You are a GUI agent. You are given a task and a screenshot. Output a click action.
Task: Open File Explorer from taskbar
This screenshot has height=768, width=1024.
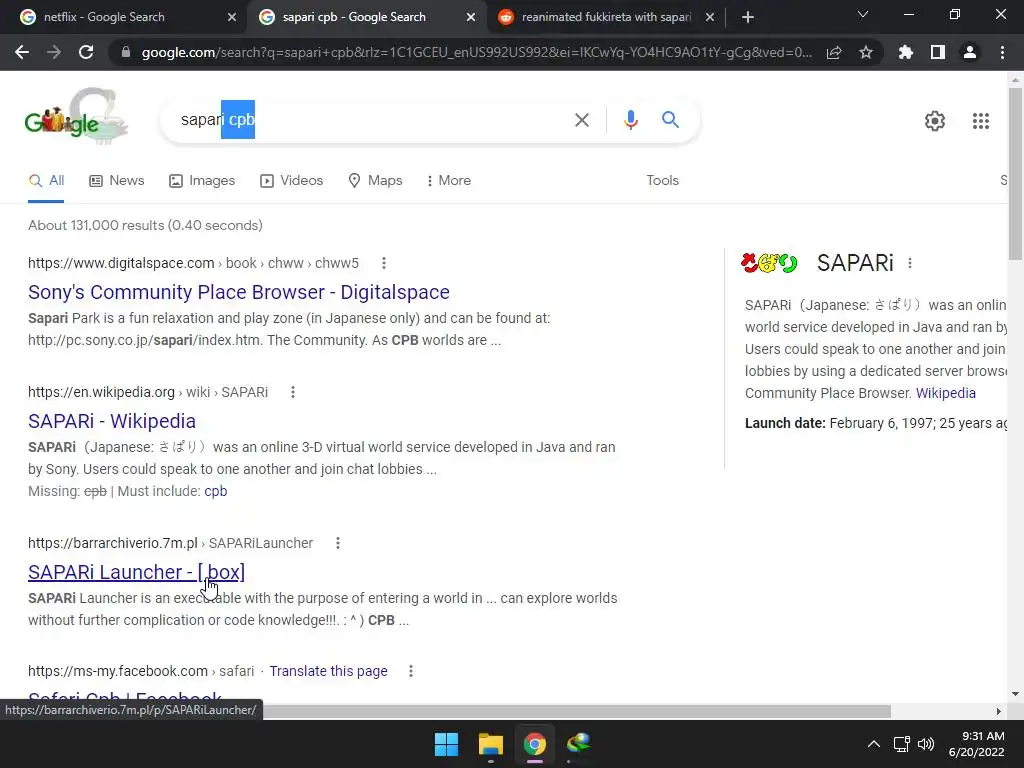tap(490, 744)
